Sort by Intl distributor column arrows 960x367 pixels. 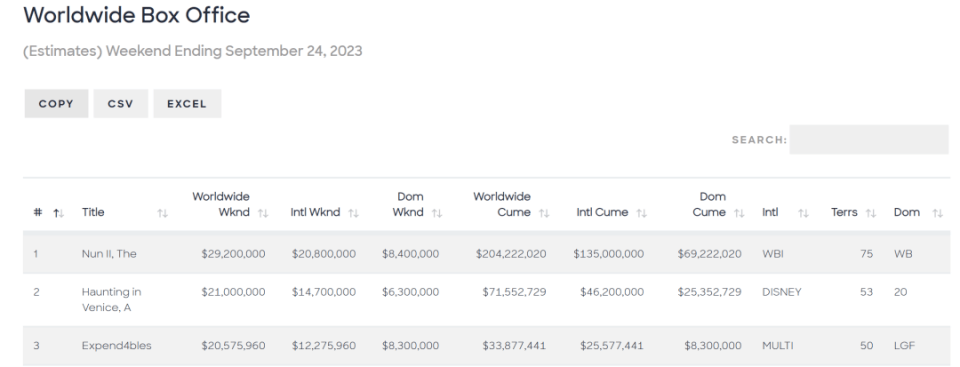803,213
